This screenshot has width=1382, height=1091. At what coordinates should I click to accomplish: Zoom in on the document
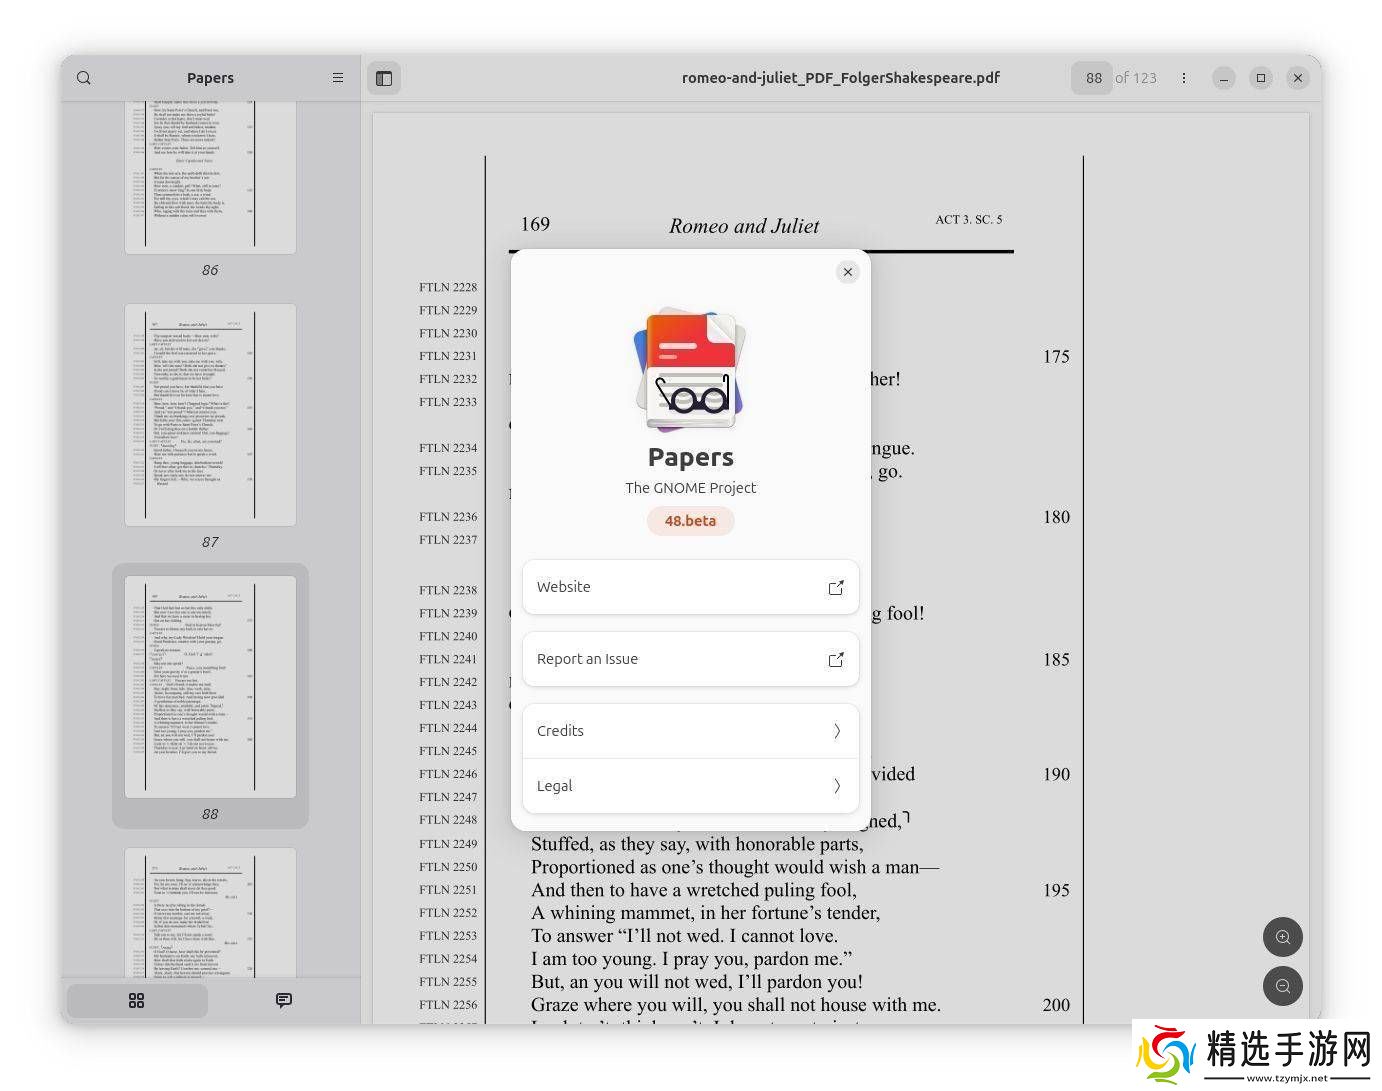tap(1283, 937)
